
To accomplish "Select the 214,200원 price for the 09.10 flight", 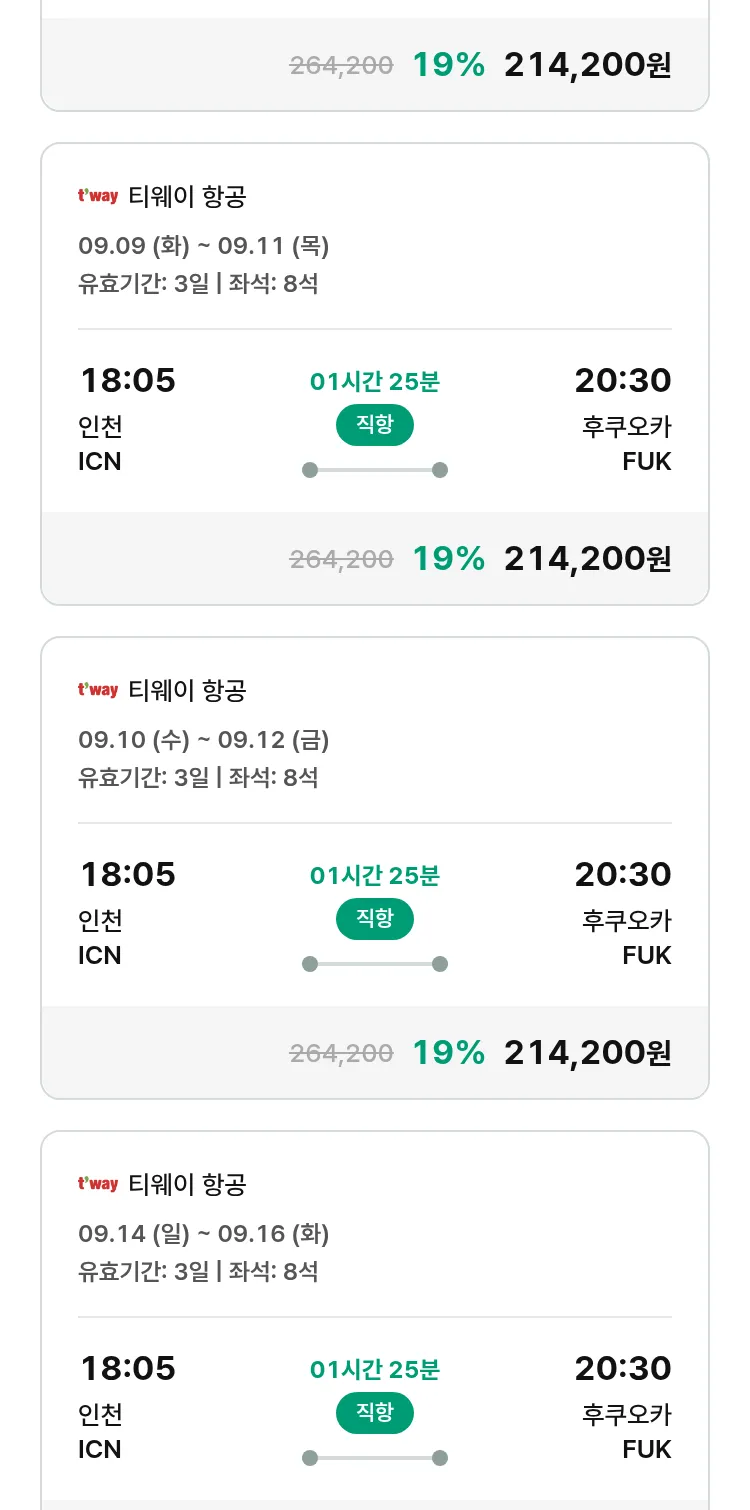I will pos(588,1053).
